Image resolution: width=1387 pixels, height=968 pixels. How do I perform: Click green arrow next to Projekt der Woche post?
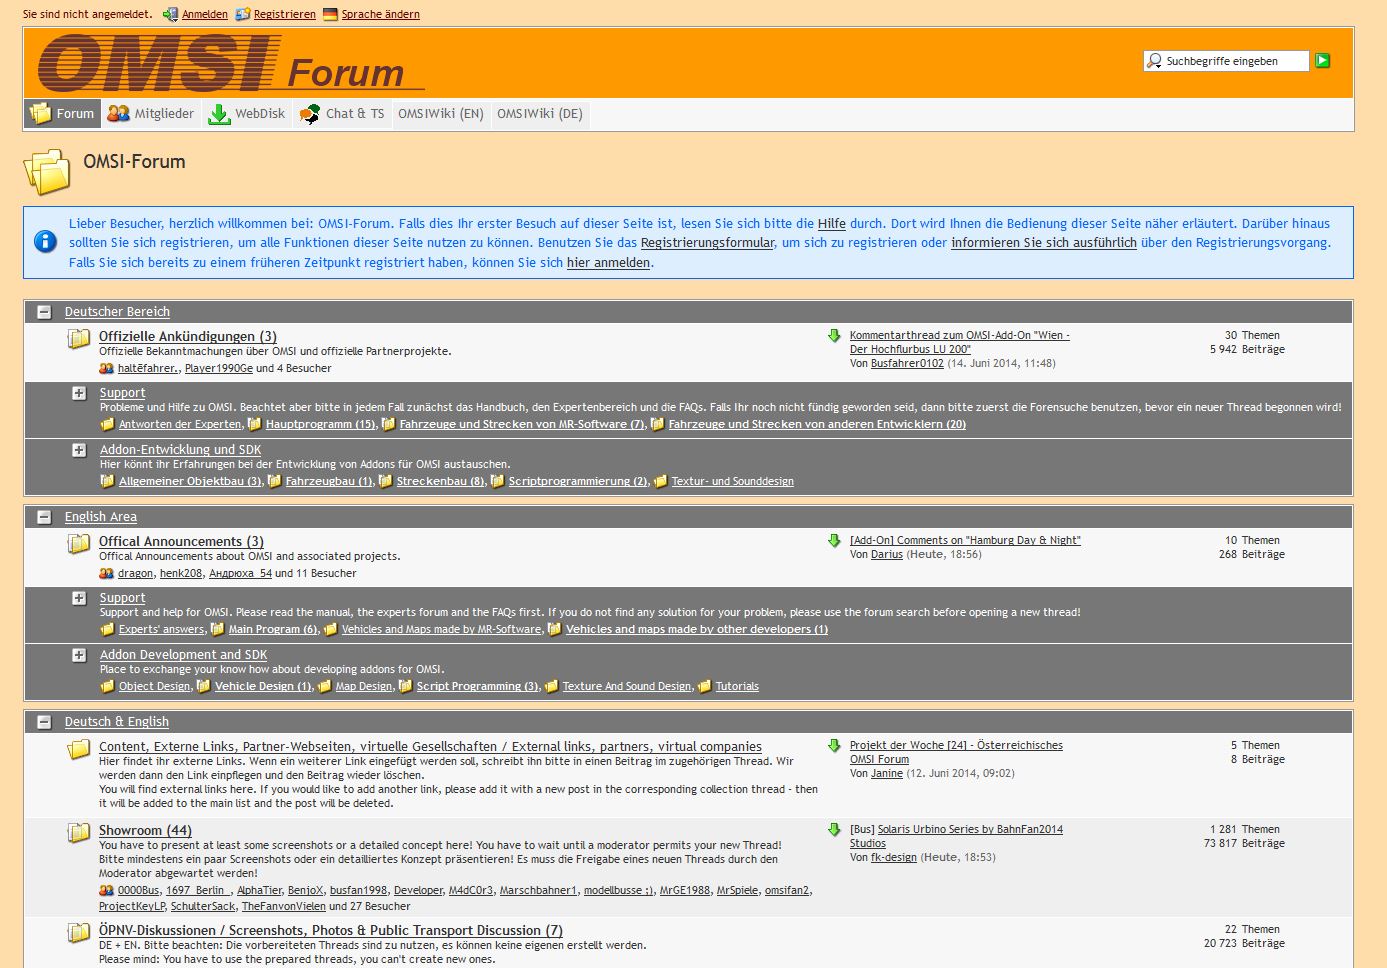(x=834, y=746)
